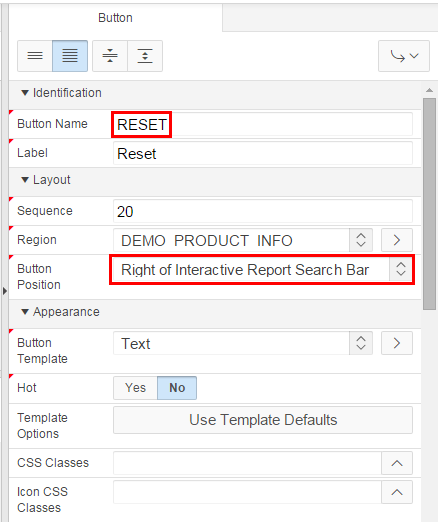438x522 pixels.
Task: Open the Button Template select list
Action: 243,343
